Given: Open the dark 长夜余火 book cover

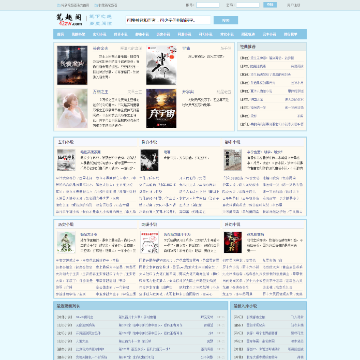Looking at the screenshot, I should pyautogui.click(x=72, y=65).
